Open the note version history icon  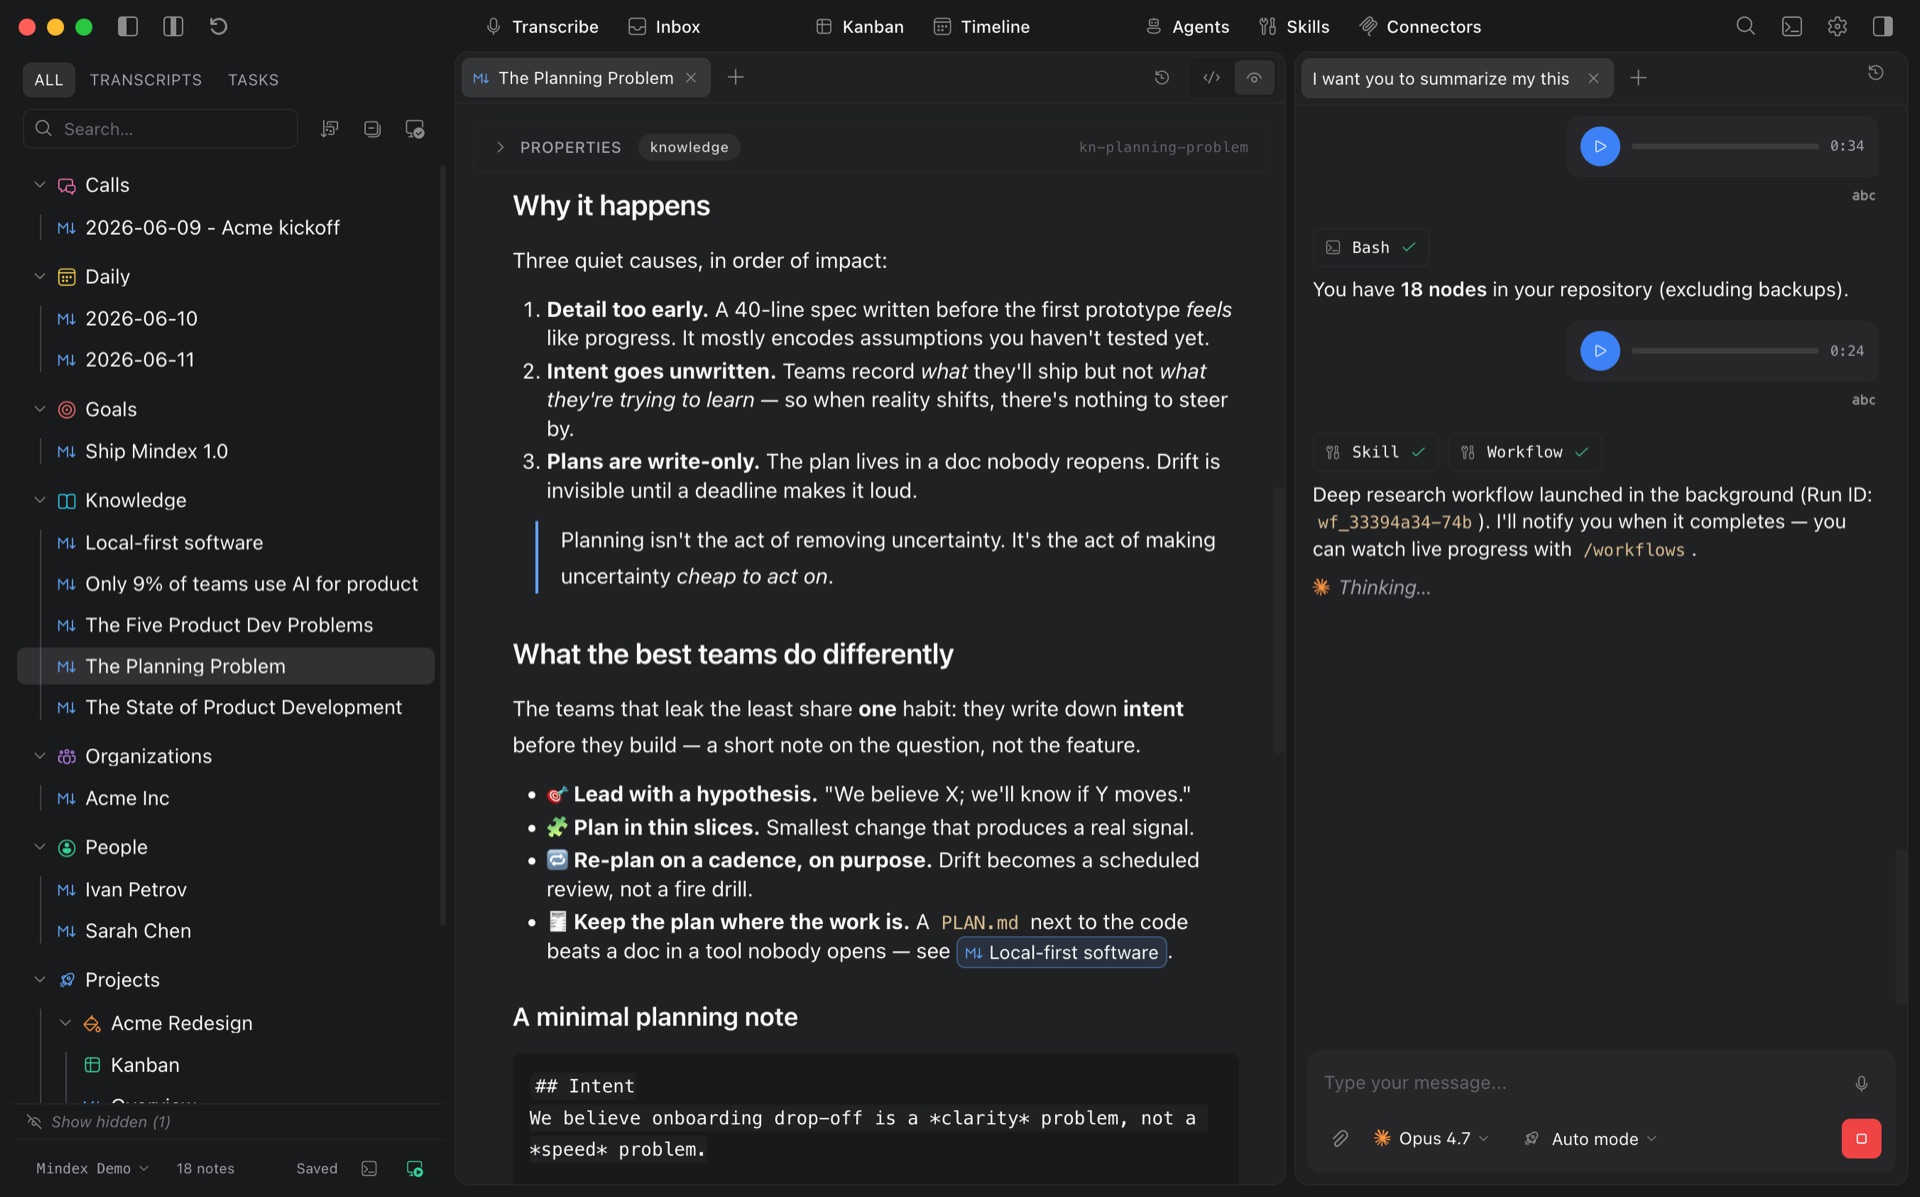pos(1162,78)
